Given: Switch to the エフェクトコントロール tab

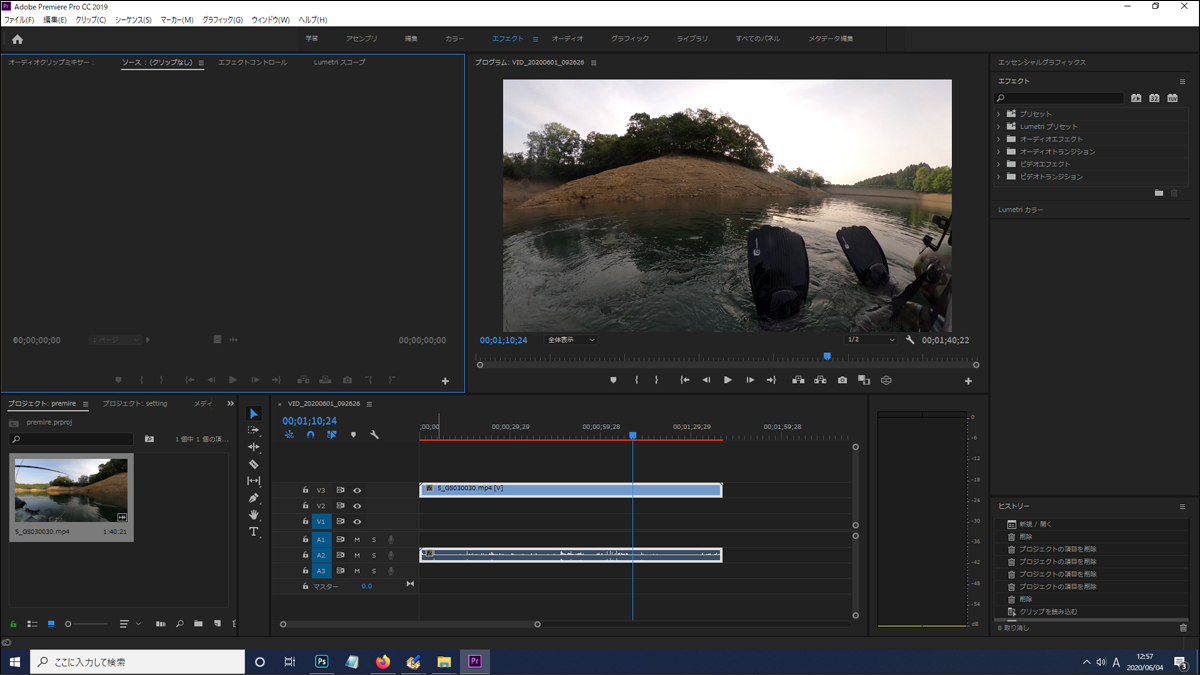Looking at the screenshot, I should 252,62.
